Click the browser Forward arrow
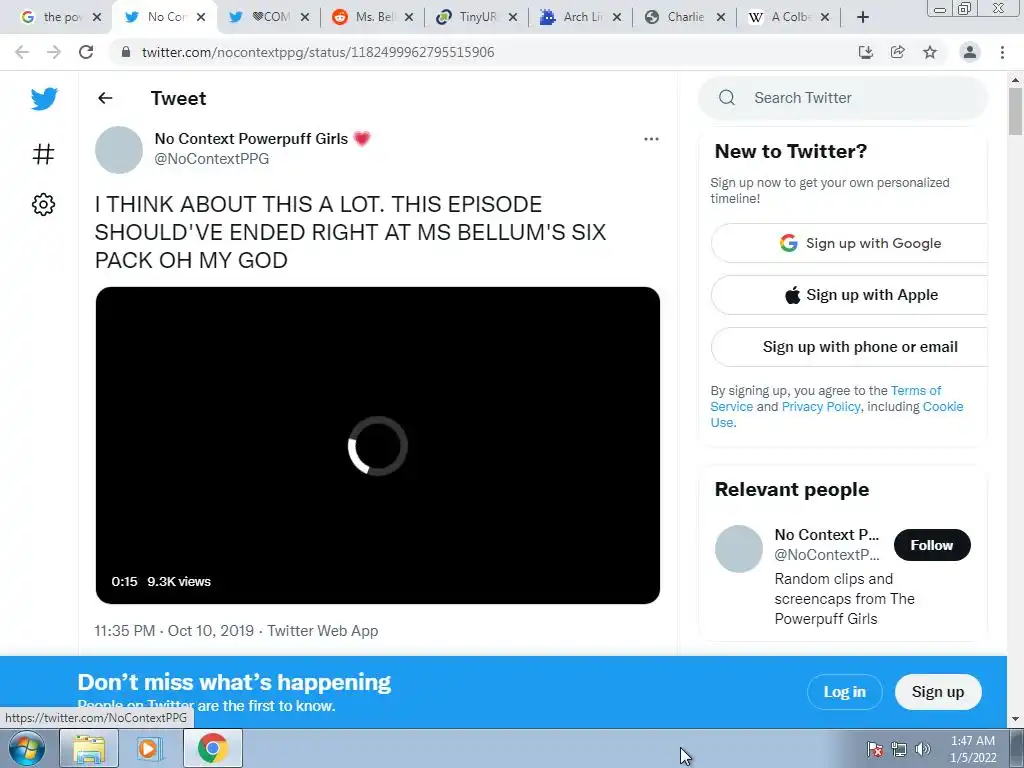The height and width of the screenshot is (768, 1024). click(x=54, y=52)
